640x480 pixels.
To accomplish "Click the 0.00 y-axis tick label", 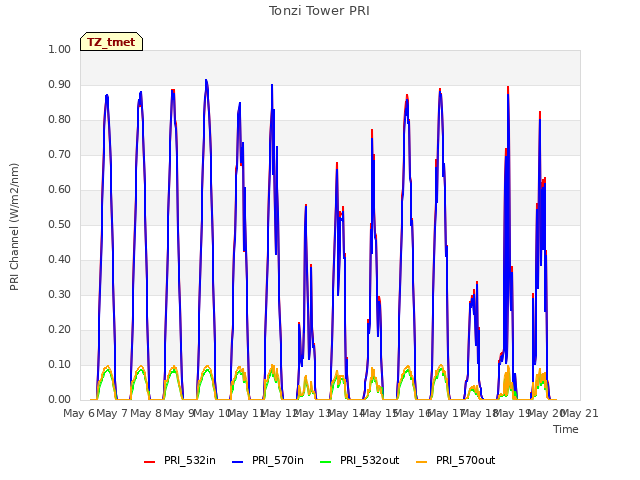I will coord(60,400).
